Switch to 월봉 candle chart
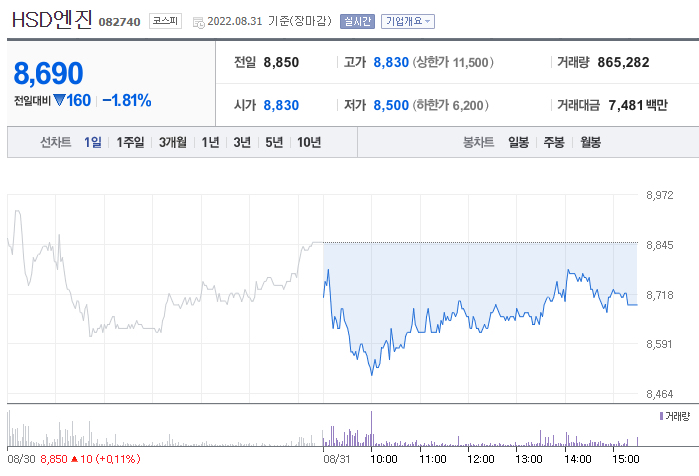Image resolution: width=699 pixels, height=476 pixels. (590, 142)
